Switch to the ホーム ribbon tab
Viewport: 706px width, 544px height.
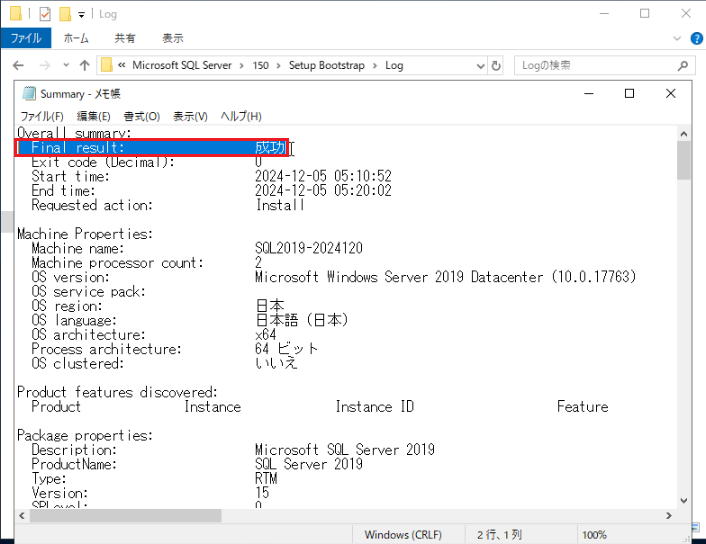[76, 38]
